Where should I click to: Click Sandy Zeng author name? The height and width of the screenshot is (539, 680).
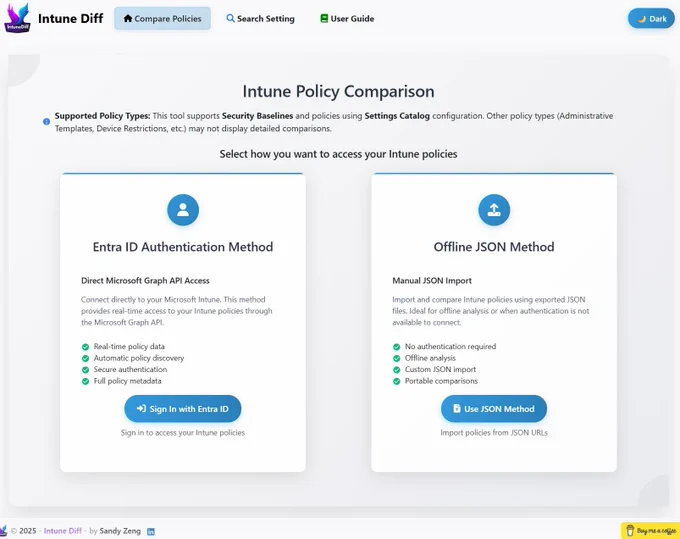[120, 531]
